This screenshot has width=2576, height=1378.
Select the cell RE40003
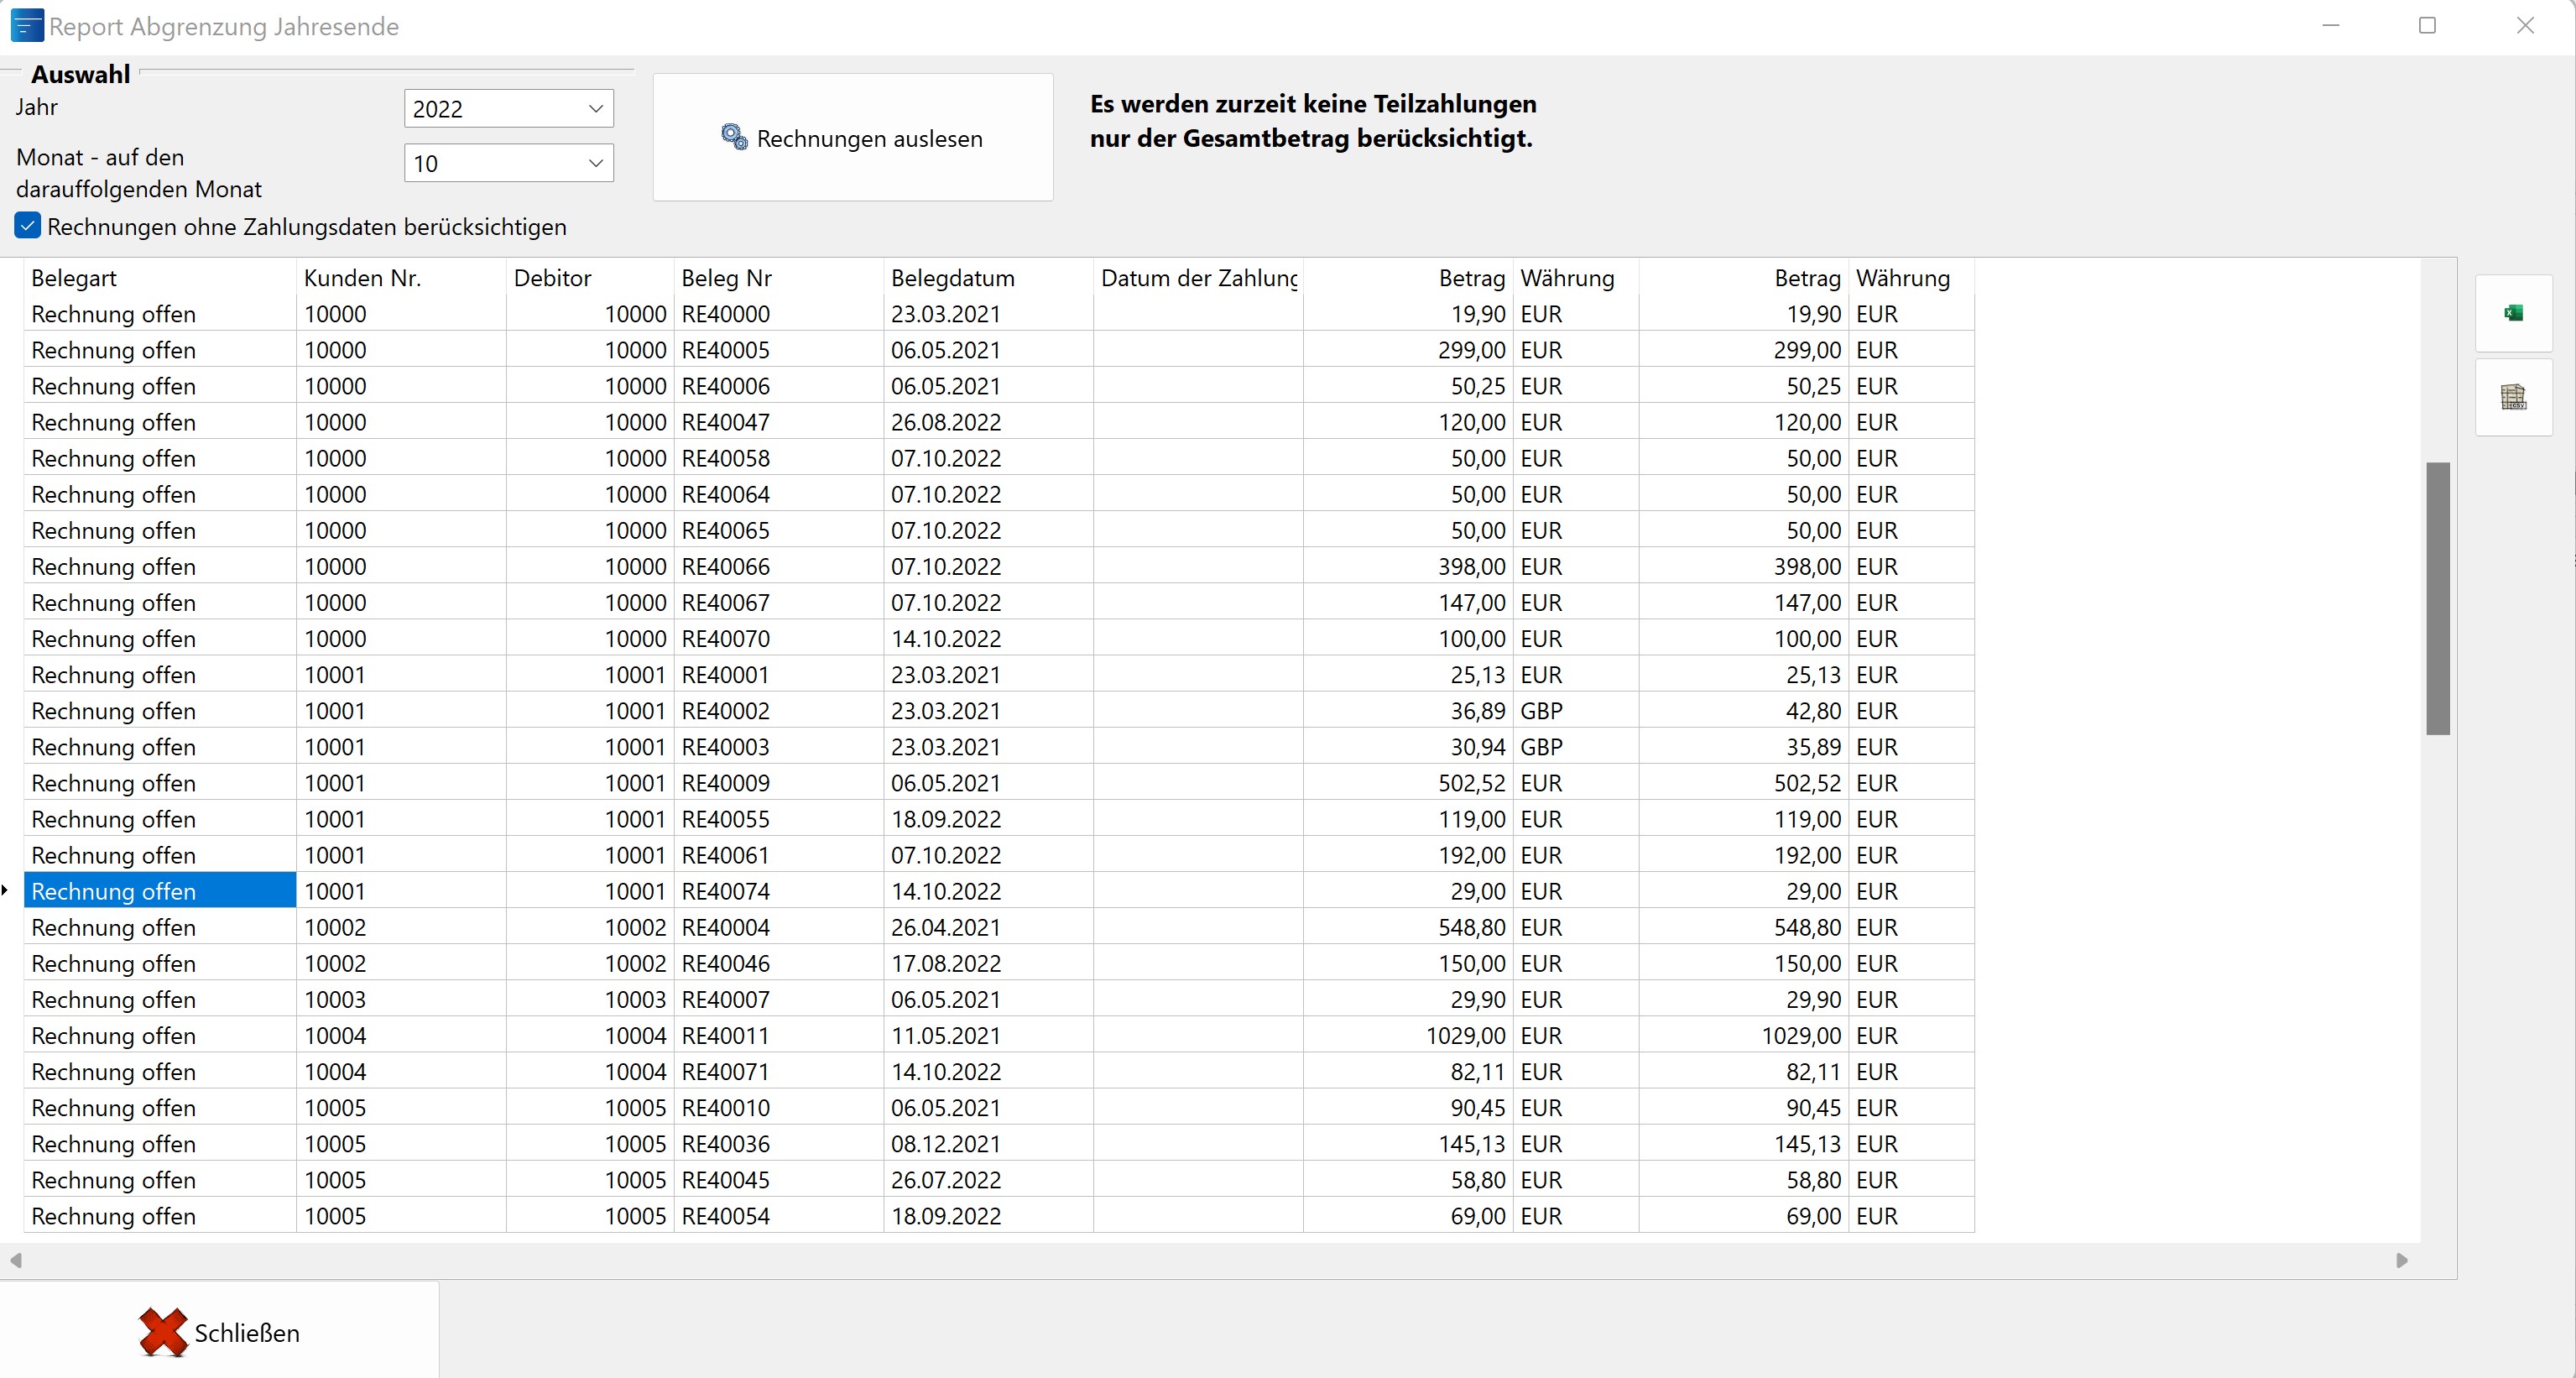[x=779, y=747]
